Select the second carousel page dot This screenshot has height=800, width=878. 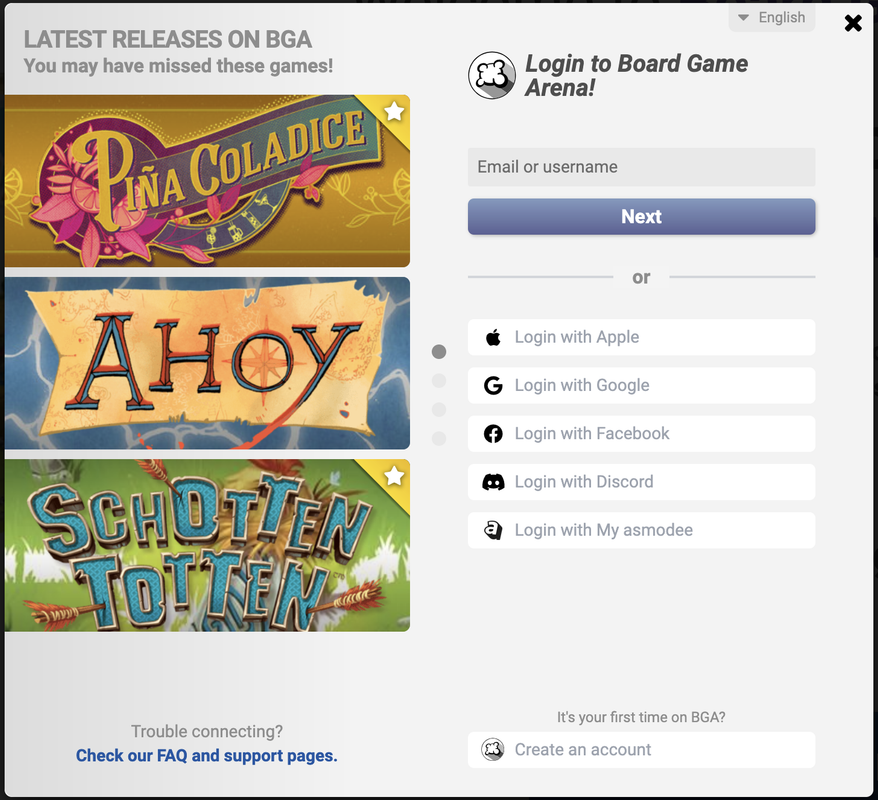[439, 381]
